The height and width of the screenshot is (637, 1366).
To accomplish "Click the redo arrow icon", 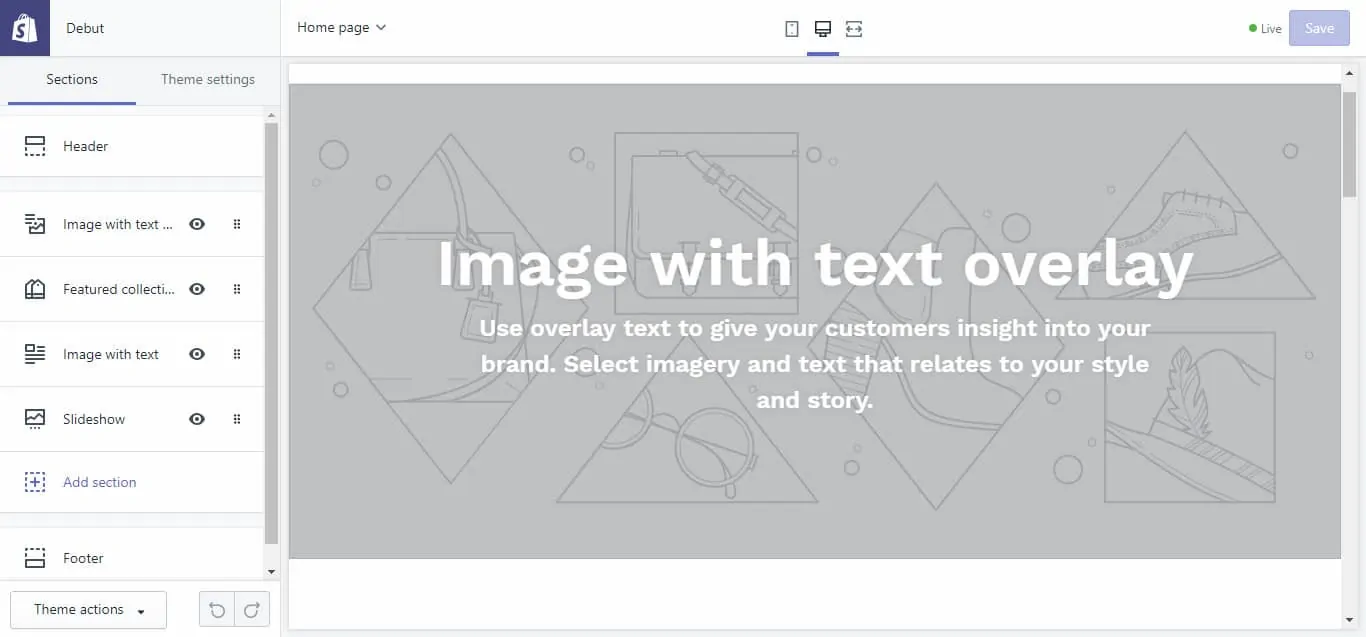I will (x=251, y=609).
